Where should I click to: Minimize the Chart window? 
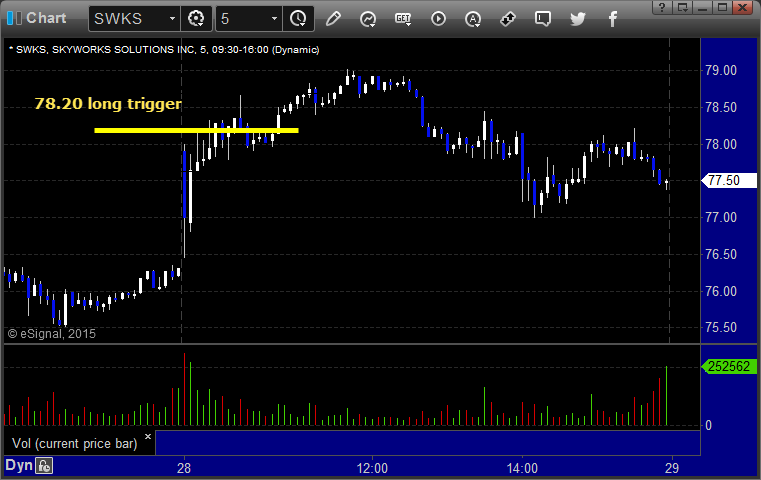(702, 7)
